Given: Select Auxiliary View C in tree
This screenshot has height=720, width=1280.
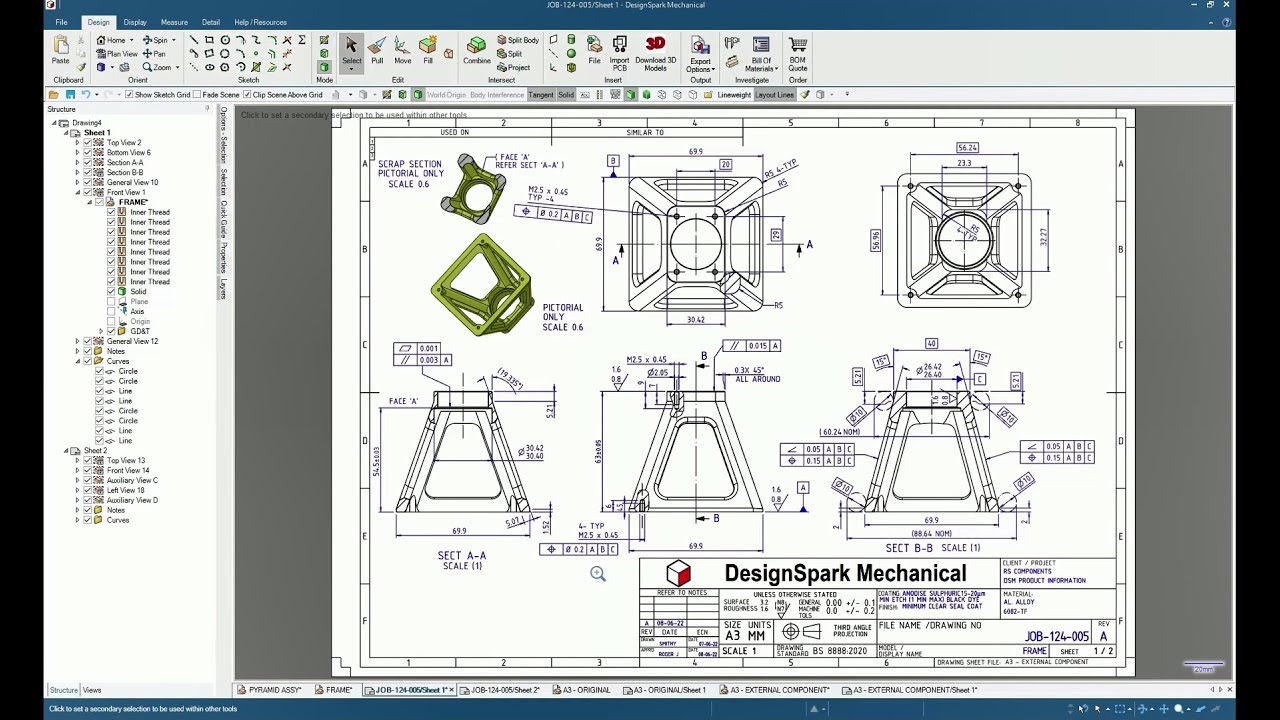Looking at the screenshot, I should click(x=132, y=480).
